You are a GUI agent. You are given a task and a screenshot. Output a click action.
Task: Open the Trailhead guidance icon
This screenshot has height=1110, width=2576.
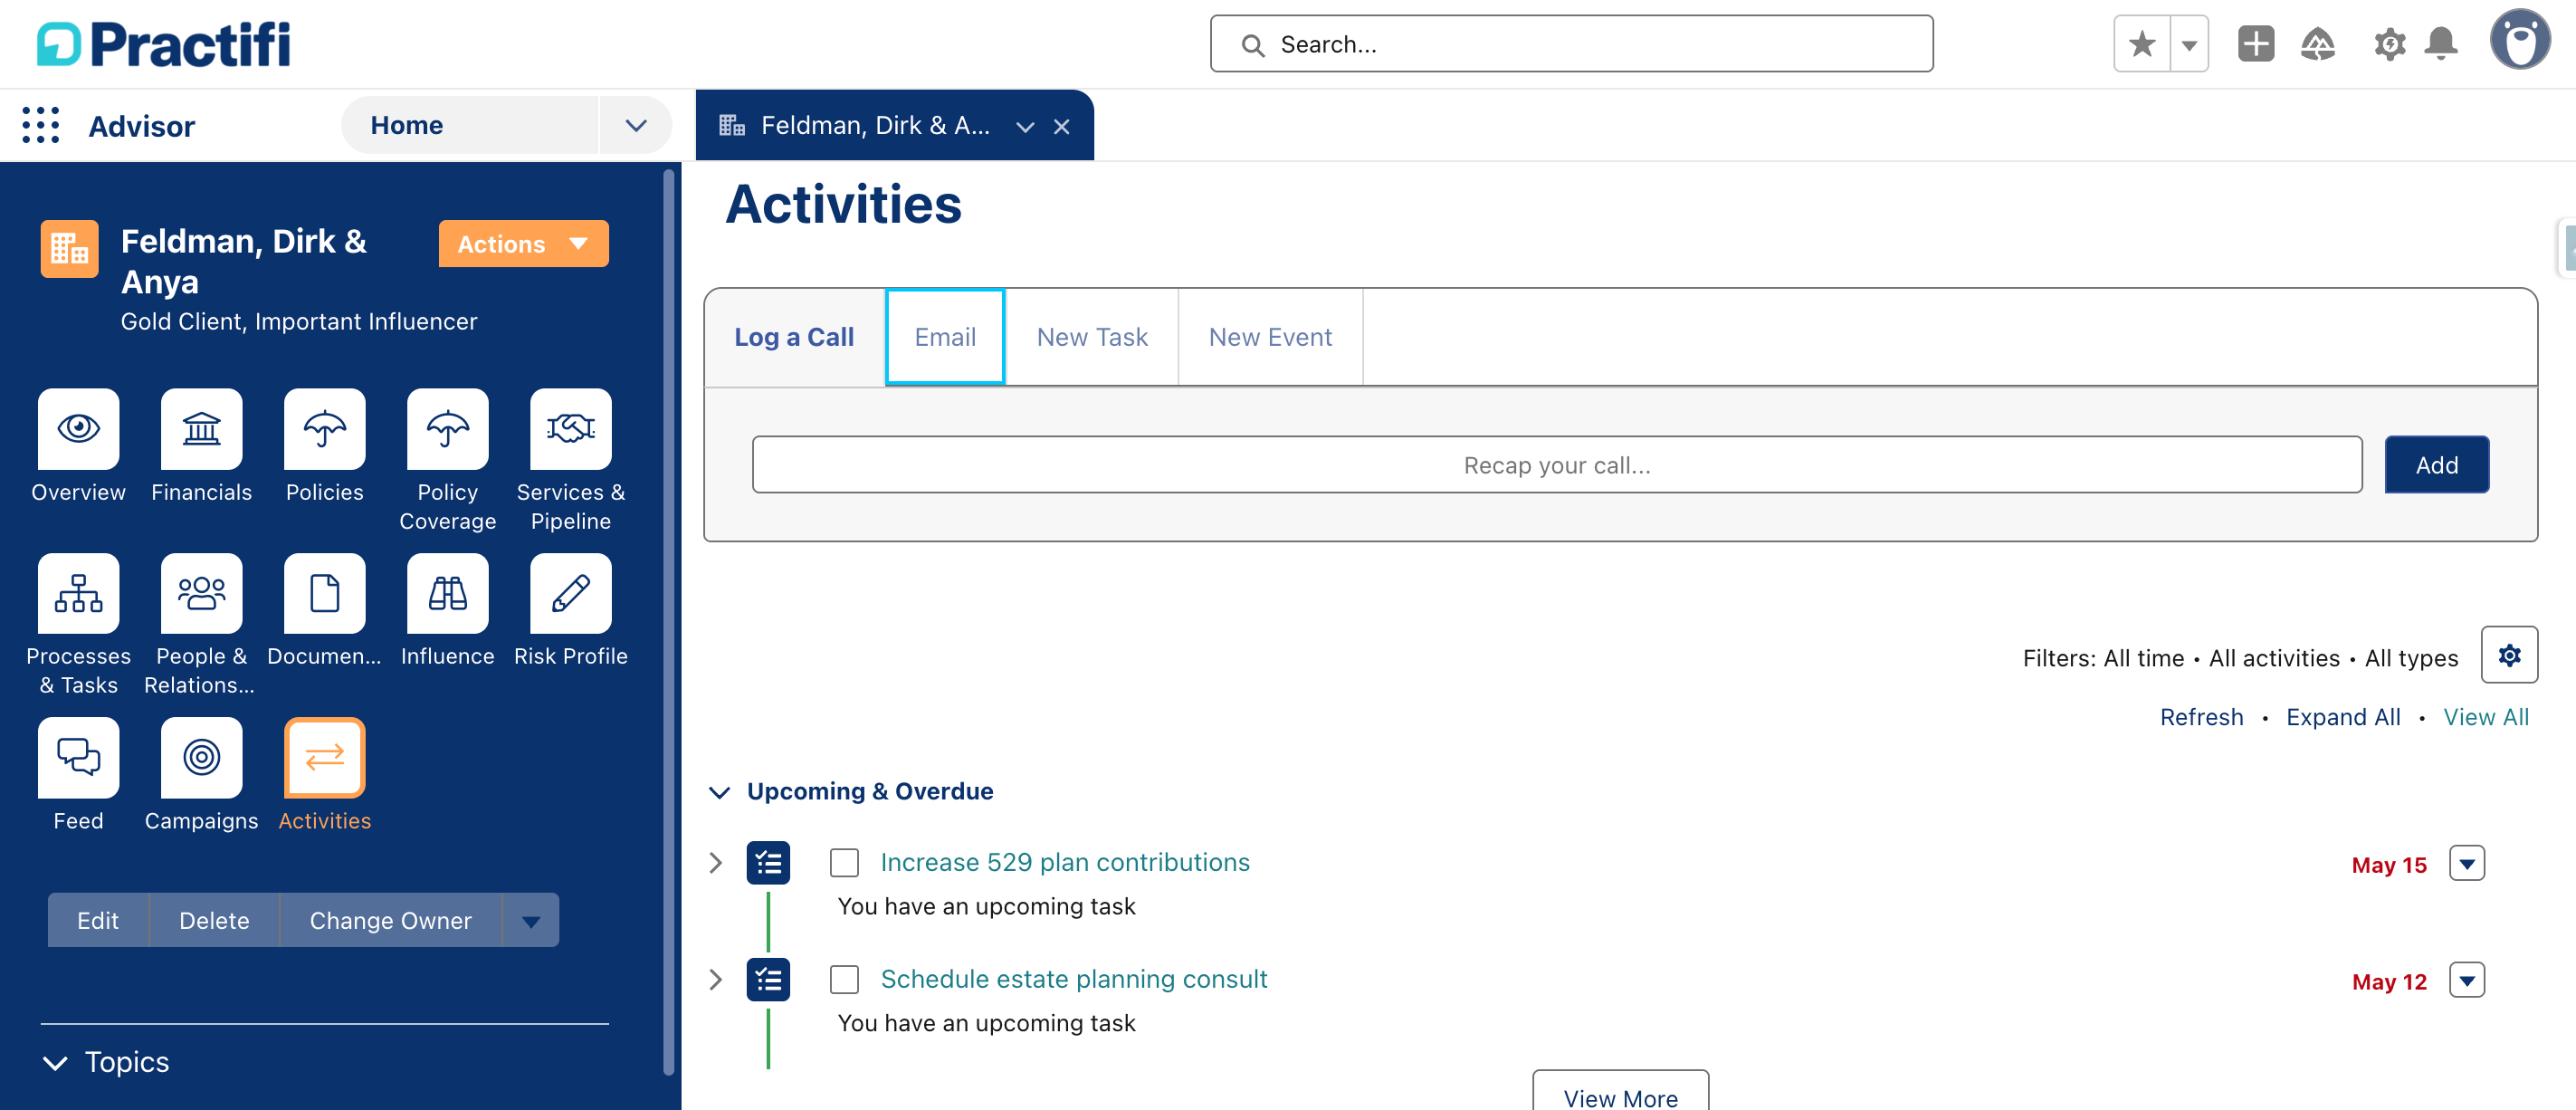(2317, 44)
